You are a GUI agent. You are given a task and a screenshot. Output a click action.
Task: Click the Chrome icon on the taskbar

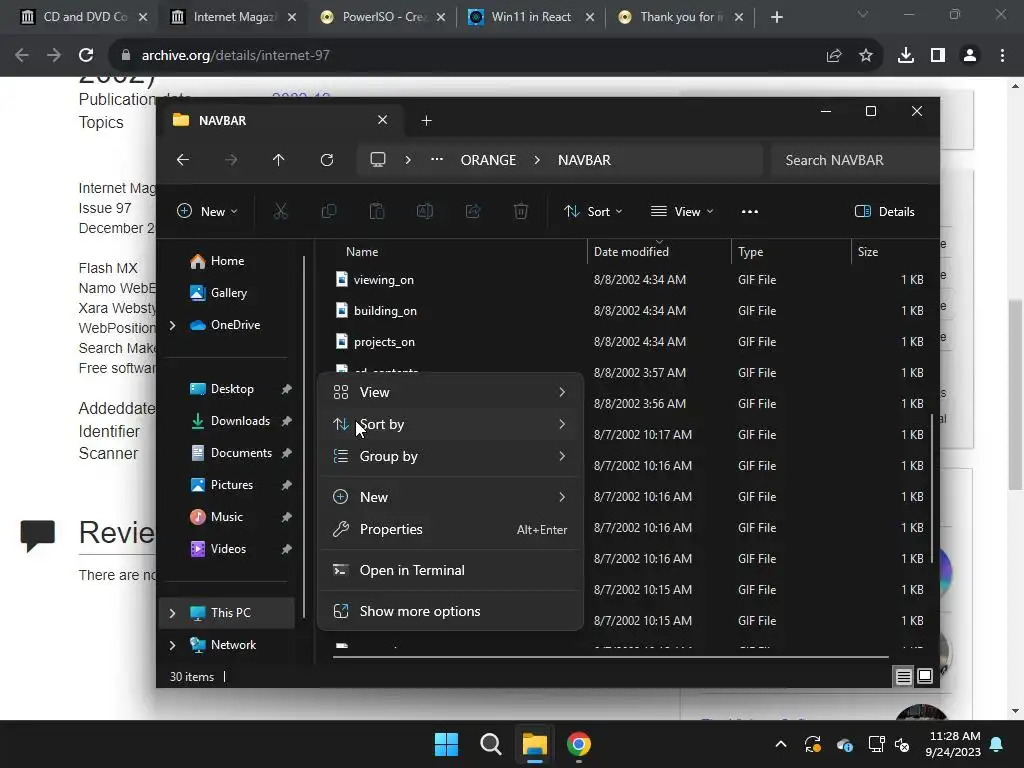579,744
